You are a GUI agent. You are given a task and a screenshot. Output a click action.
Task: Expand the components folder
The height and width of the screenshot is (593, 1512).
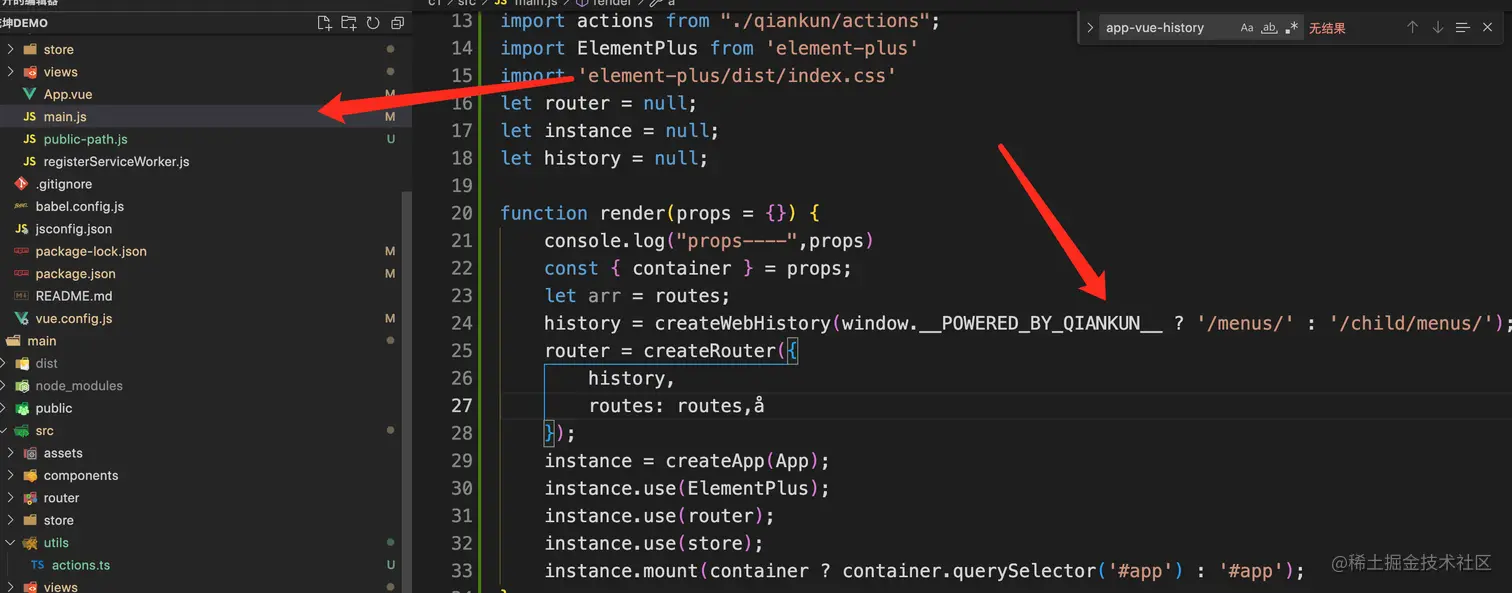[x=11, y=475]
